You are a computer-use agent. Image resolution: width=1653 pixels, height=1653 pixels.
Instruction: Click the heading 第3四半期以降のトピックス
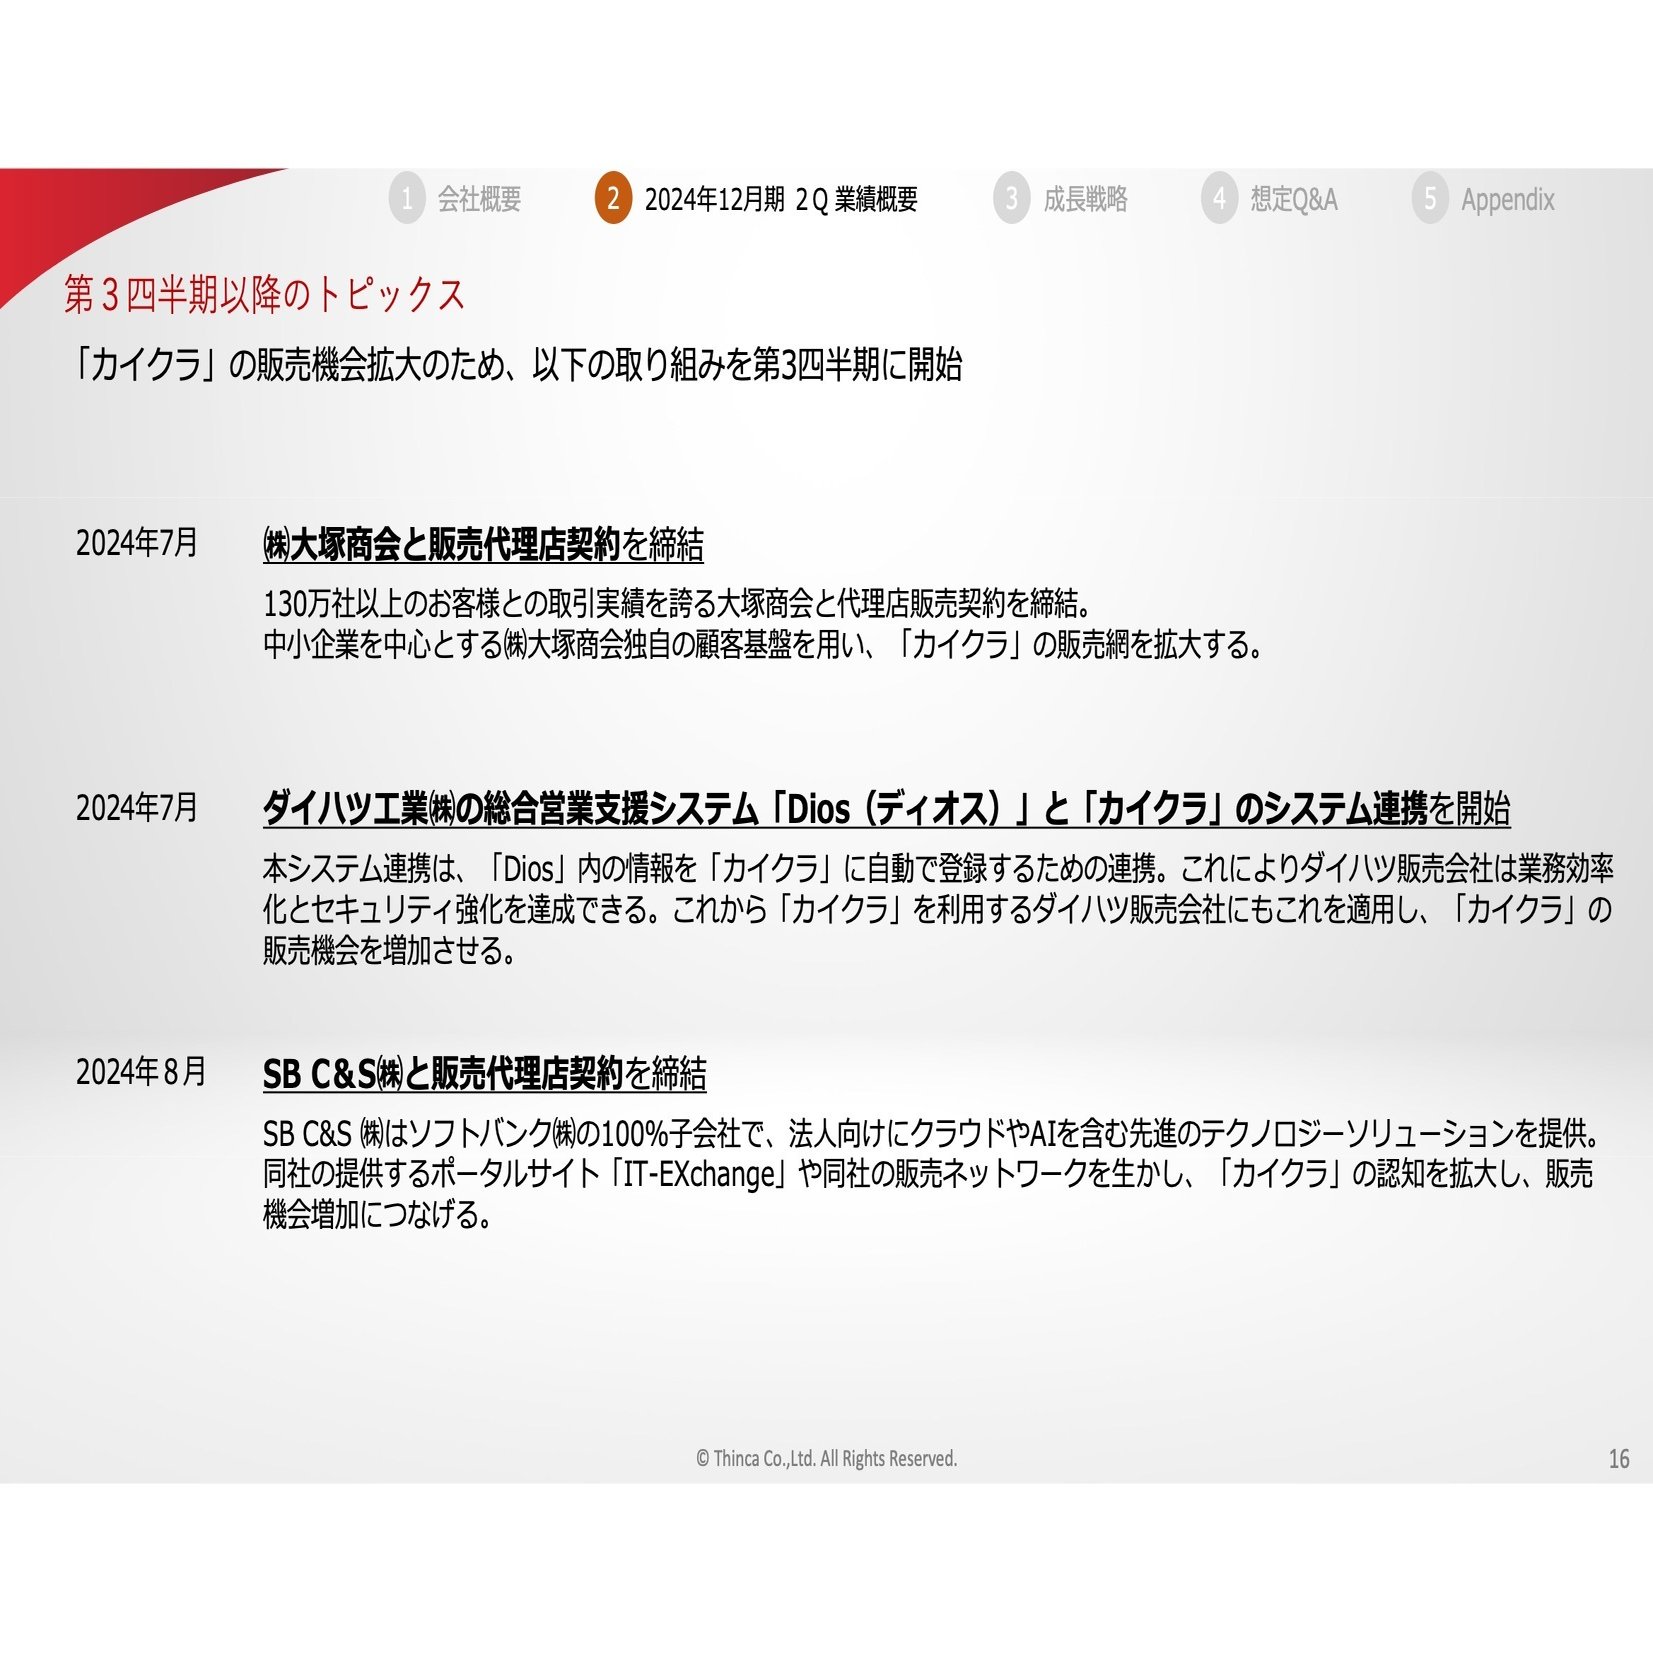click(x=265, y=294)
